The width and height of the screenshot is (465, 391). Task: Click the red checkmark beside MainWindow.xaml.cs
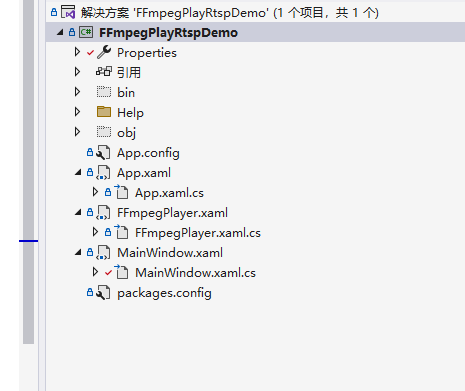click(108, 273)
